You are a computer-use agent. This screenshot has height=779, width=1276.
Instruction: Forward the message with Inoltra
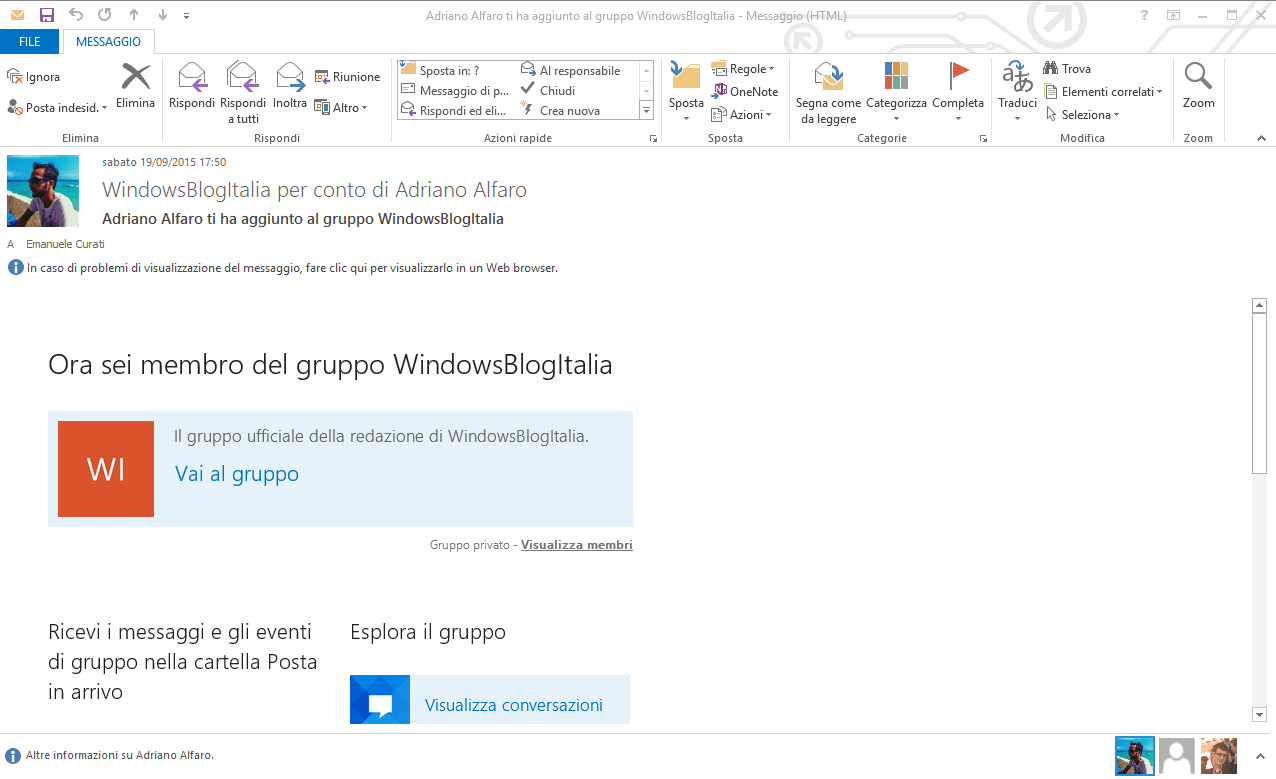(x=290, y=86)
